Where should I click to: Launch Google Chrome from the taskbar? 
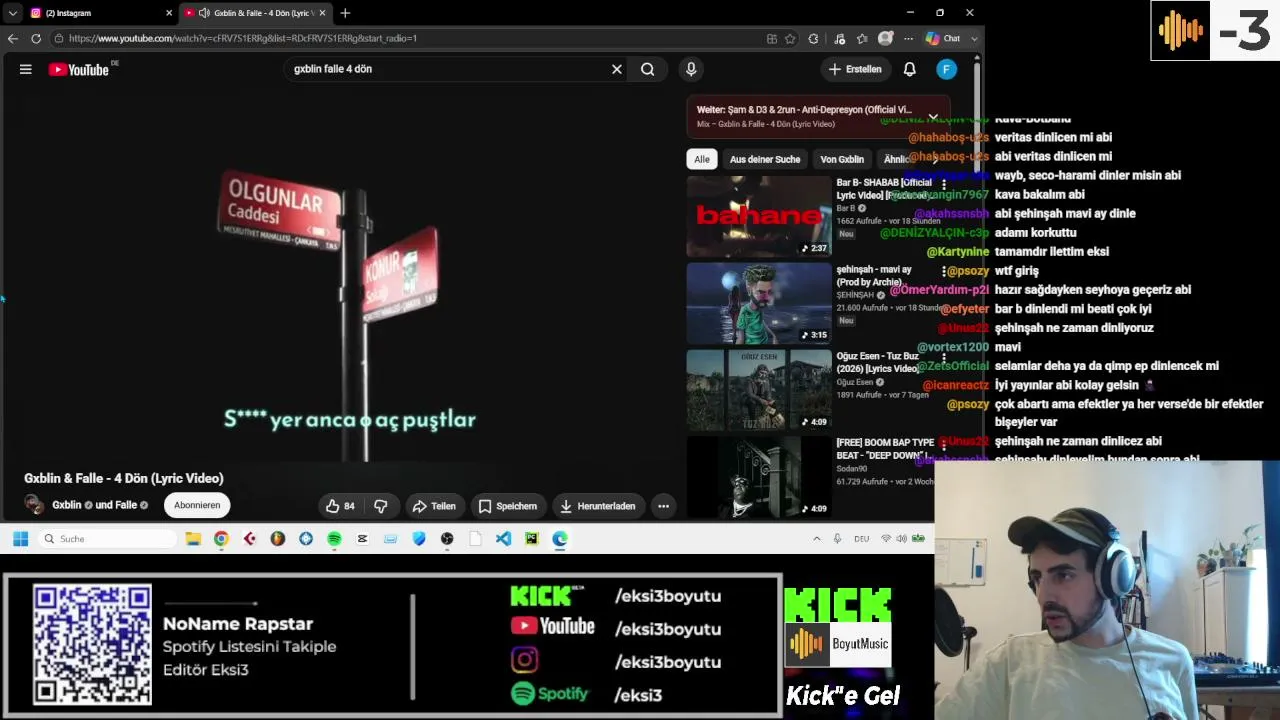221,539
